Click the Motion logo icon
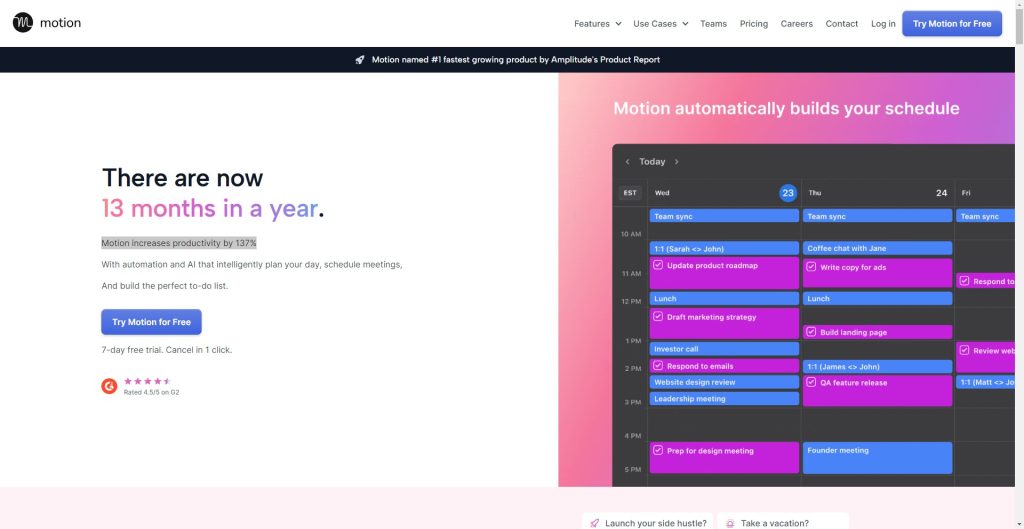1024x529 pixels. (x=23, y=23)
